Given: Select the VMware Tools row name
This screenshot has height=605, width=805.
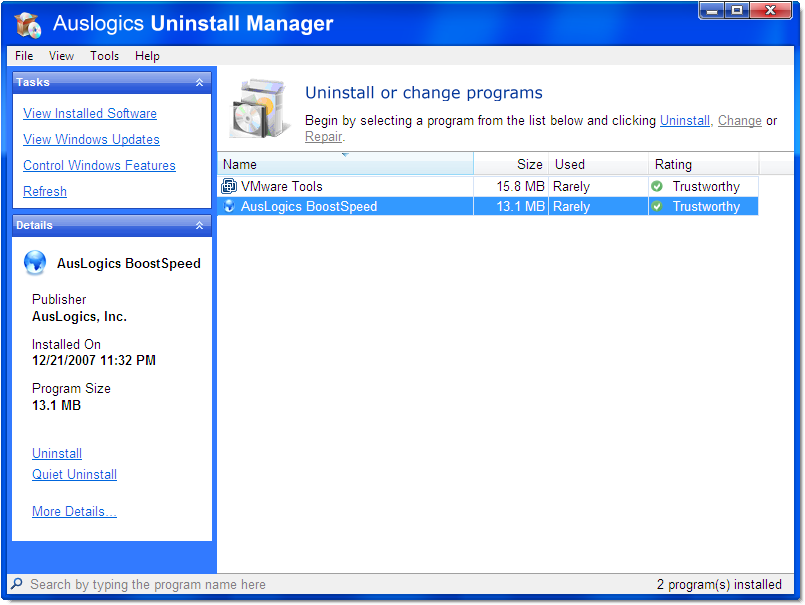Looking at the screenshot, I should (x=281, y=186).
